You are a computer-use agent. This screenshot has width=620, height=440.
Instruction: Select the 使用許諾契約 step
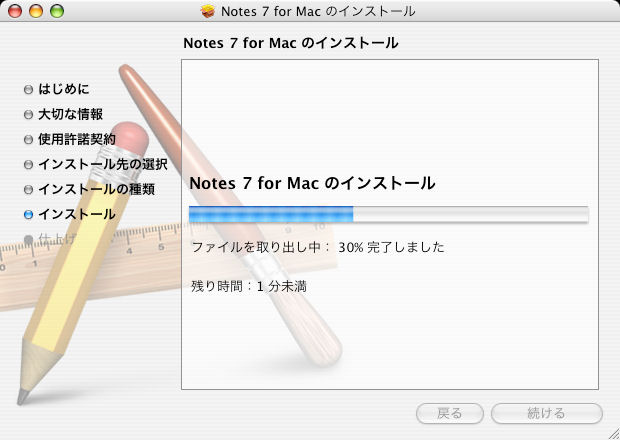click(77, 139)
